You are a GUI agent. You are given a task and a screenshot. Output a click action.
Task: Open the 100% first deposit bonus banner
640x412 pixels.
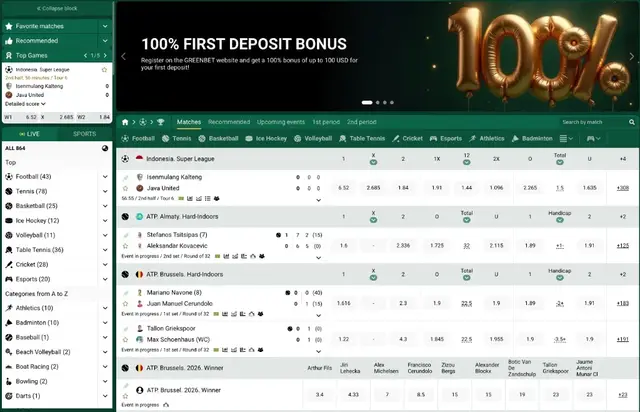[x=378, y=57]
